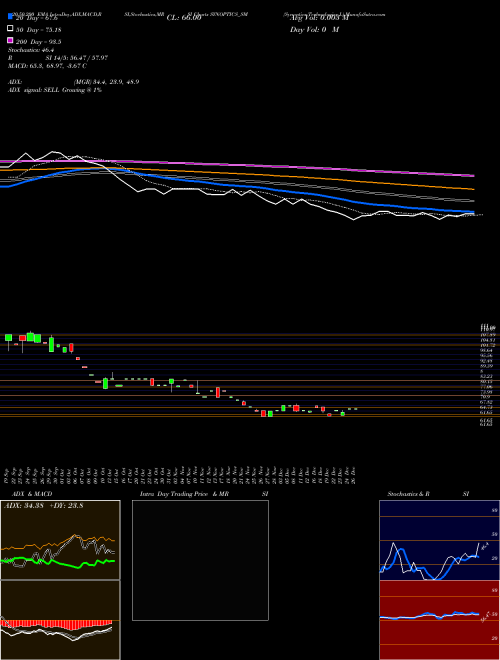The width and height of the screenshot is (500, 660).
Task: Click the 'ADX signal: SELL Growing @ 1%' text
Action: (x=55, y=90)
